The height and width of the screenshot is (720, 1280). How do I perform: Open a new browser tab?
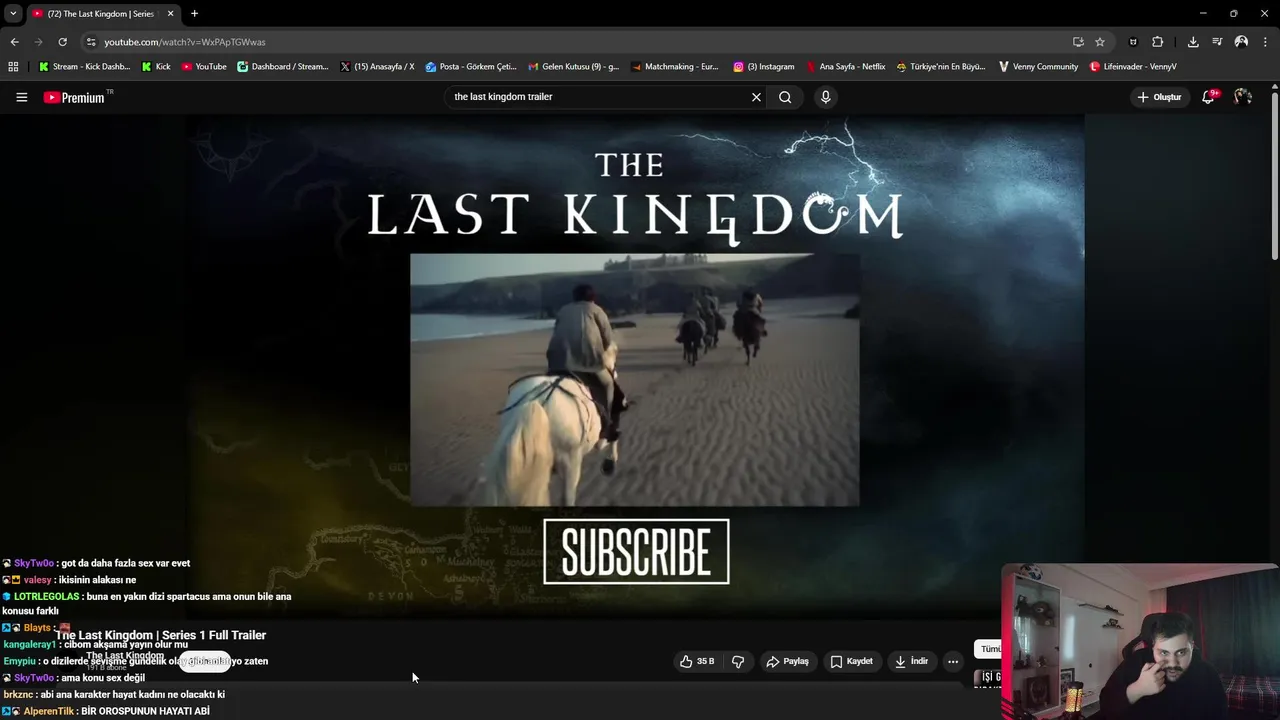[194, 14]
